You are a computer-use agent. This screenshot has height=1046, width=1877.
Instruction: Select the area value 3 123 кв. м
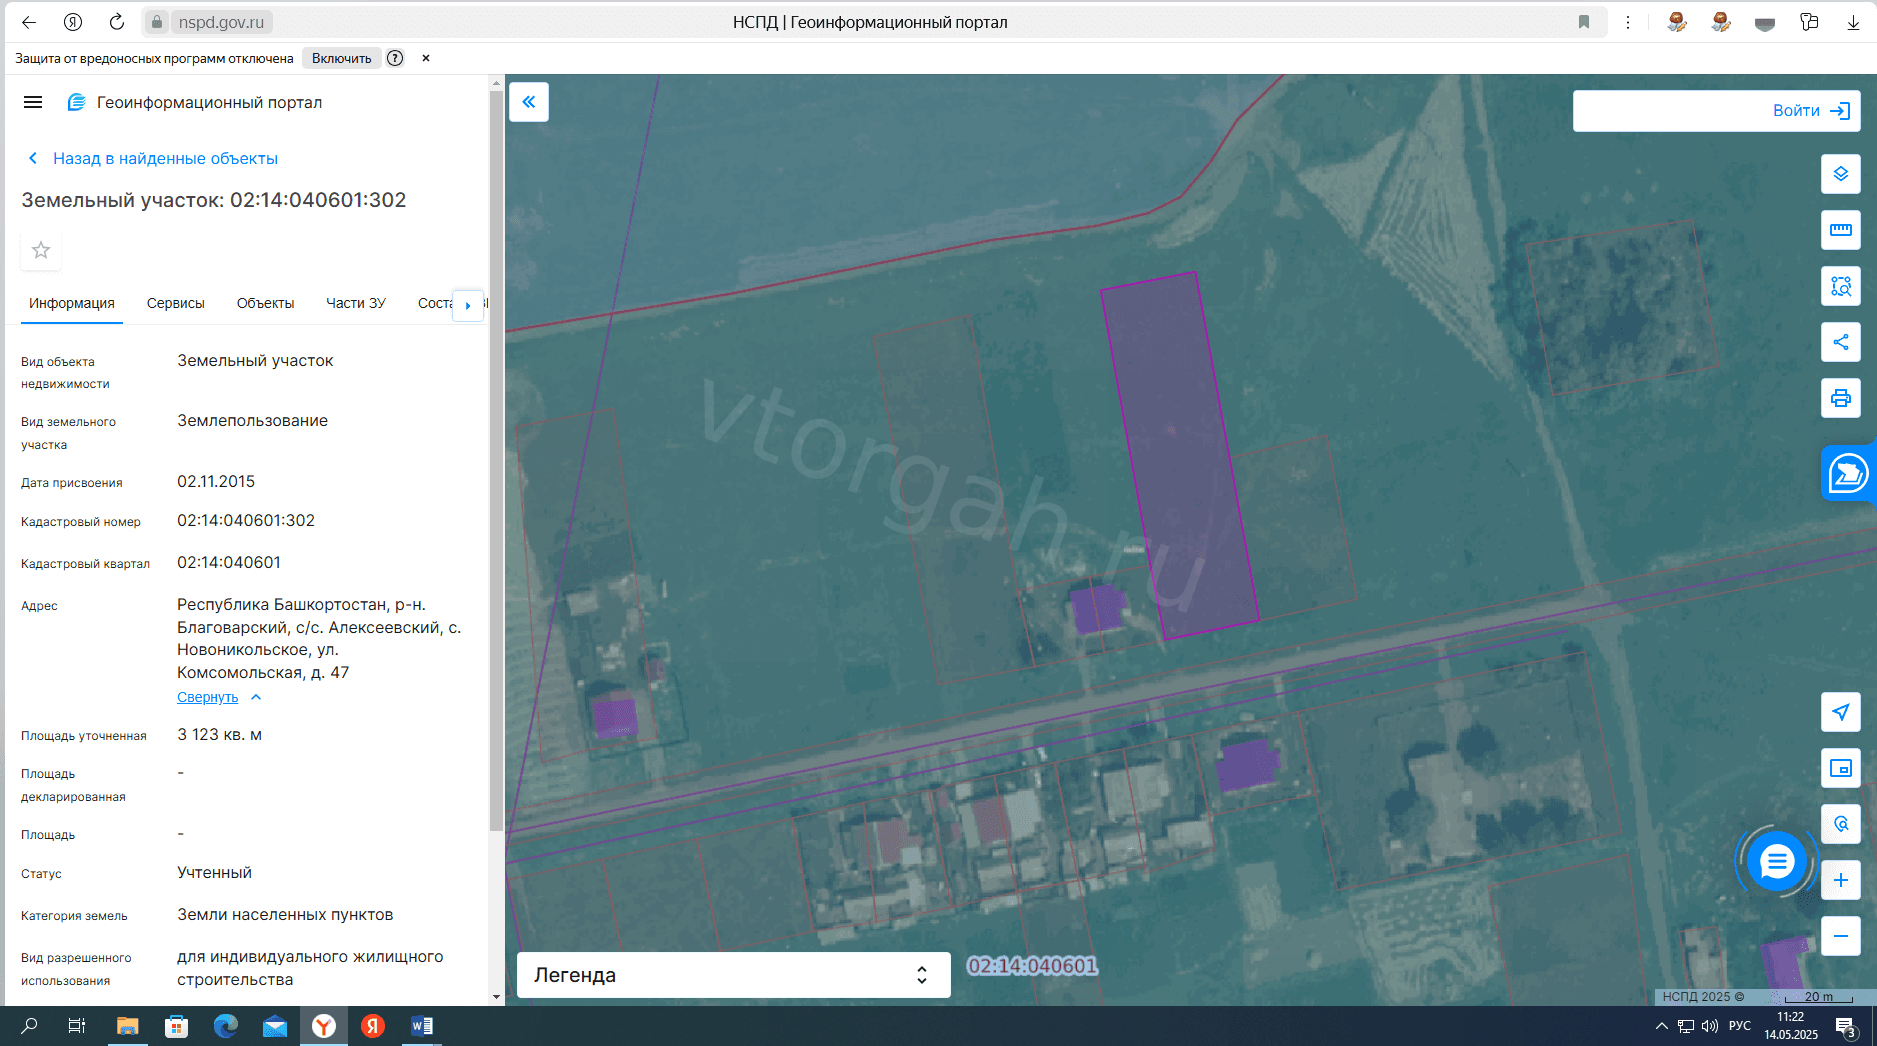[x=220, y=734]
